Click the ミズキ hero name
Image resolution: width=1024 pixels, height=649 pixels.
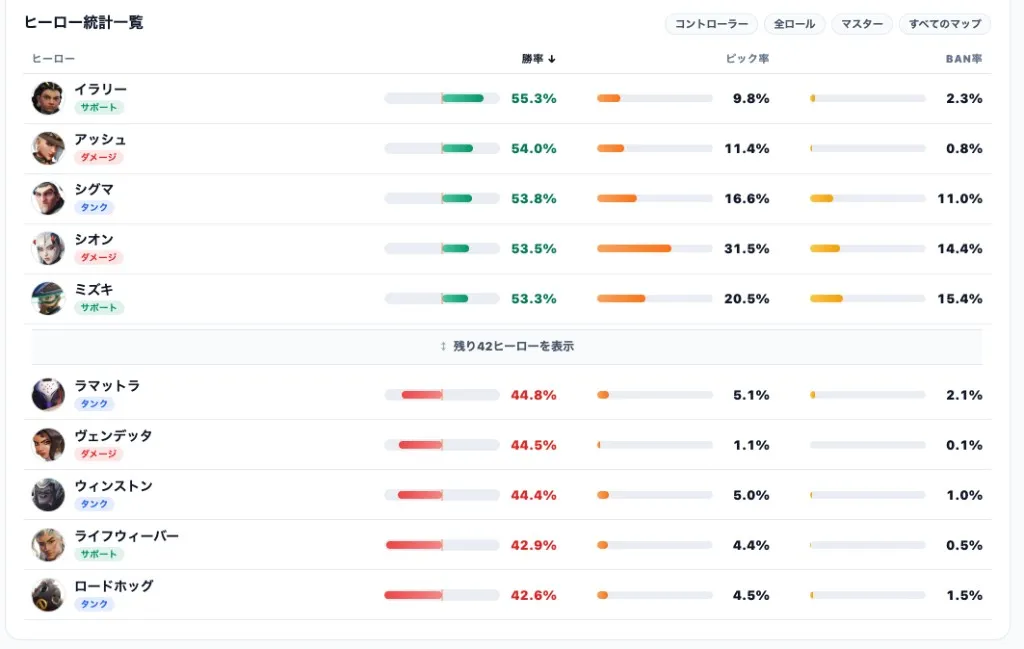[94, 289]
